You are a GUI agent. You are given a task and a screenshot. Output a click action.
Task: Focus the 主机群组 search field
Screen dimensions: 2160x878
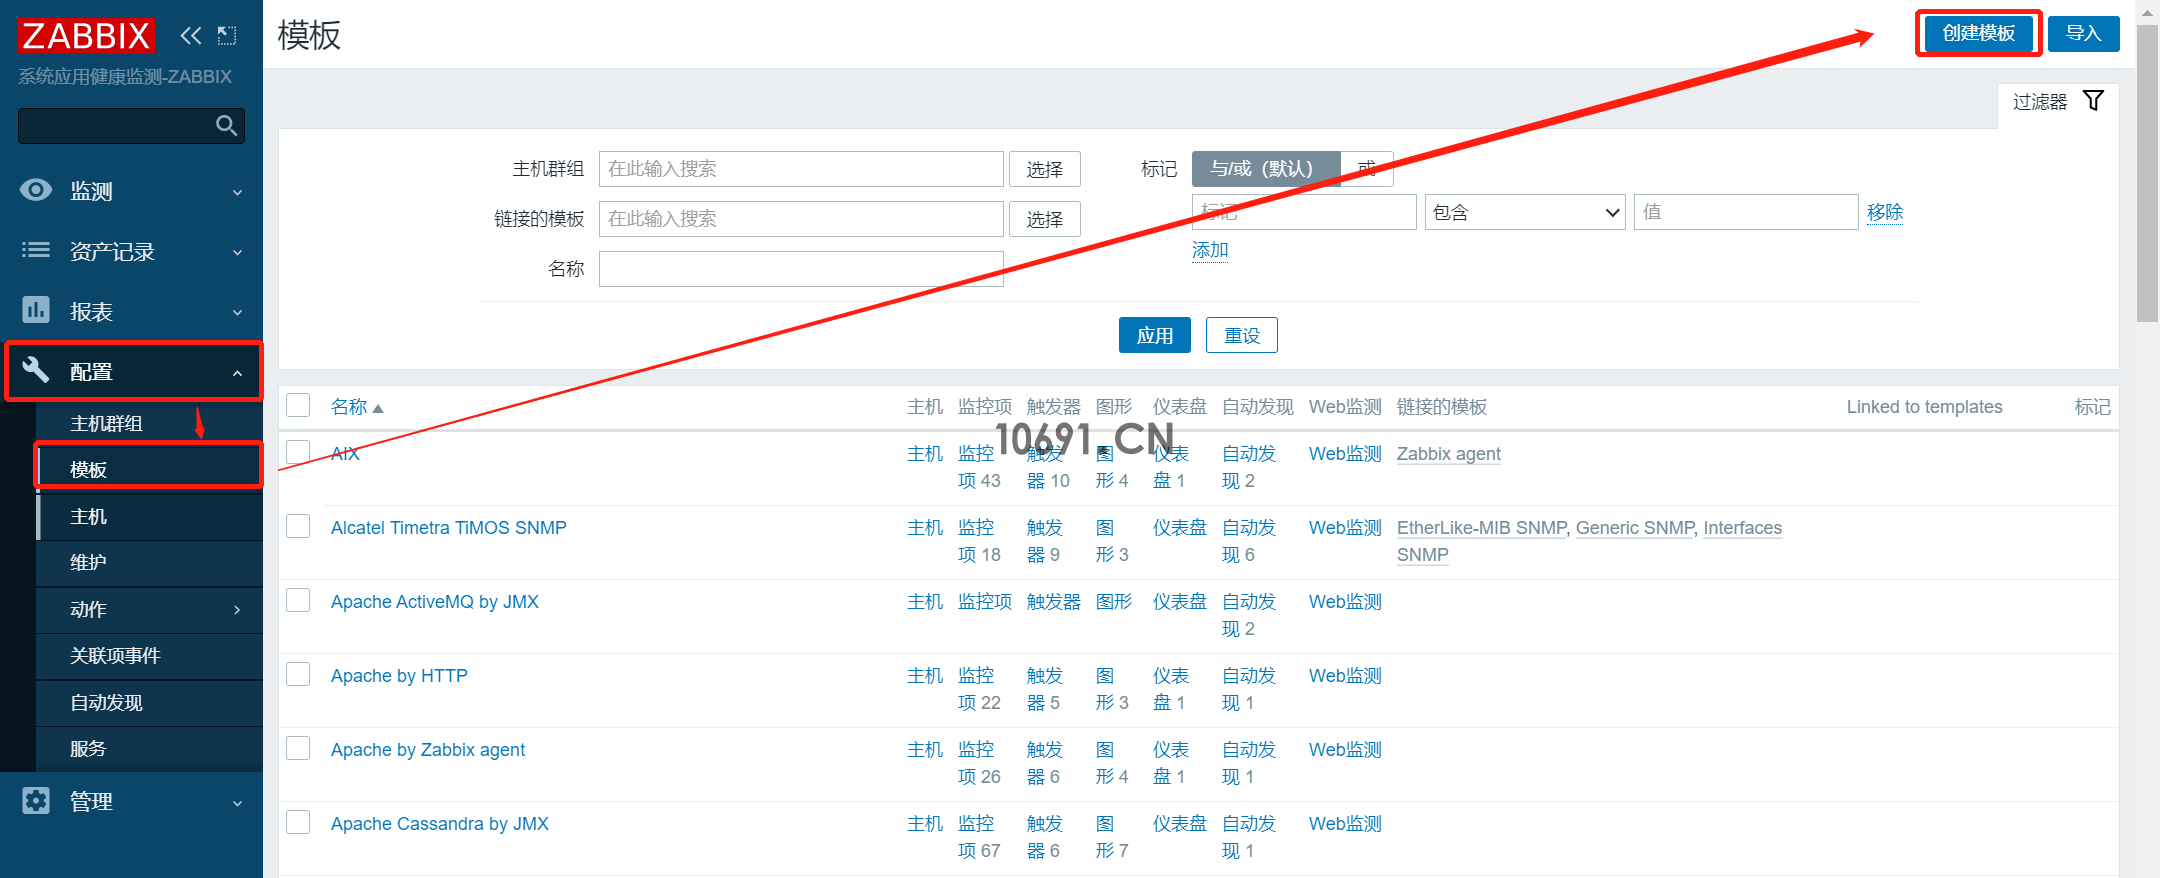pyautogui.click(x=801, y=169)
